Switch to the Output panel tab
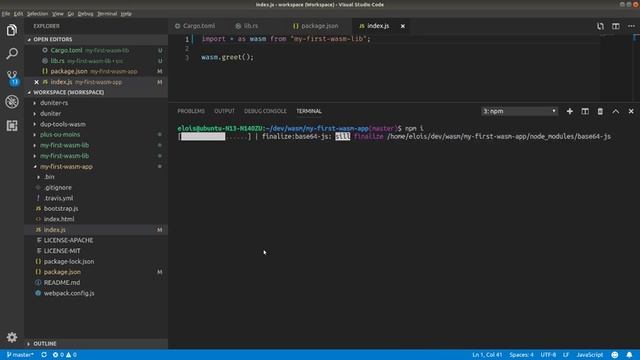This screenshot has height=360, width=640. 224,111
